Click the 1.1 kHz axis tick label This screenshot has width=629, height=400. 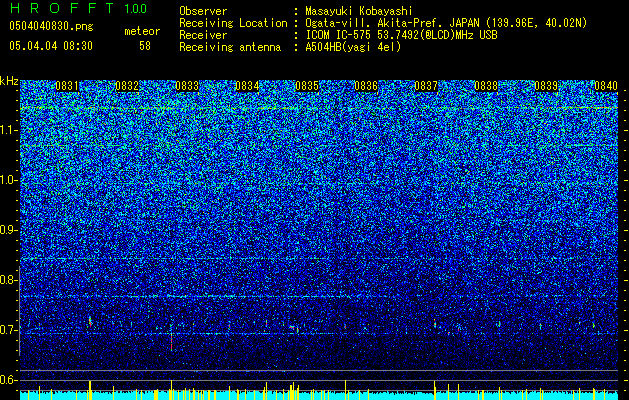[x=8, y=130]
